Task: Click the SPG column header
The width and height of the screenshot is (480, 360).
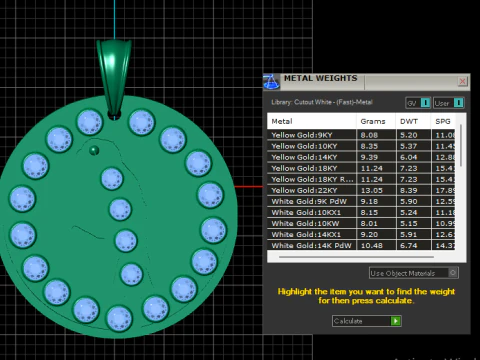Action: coord(443,121)
